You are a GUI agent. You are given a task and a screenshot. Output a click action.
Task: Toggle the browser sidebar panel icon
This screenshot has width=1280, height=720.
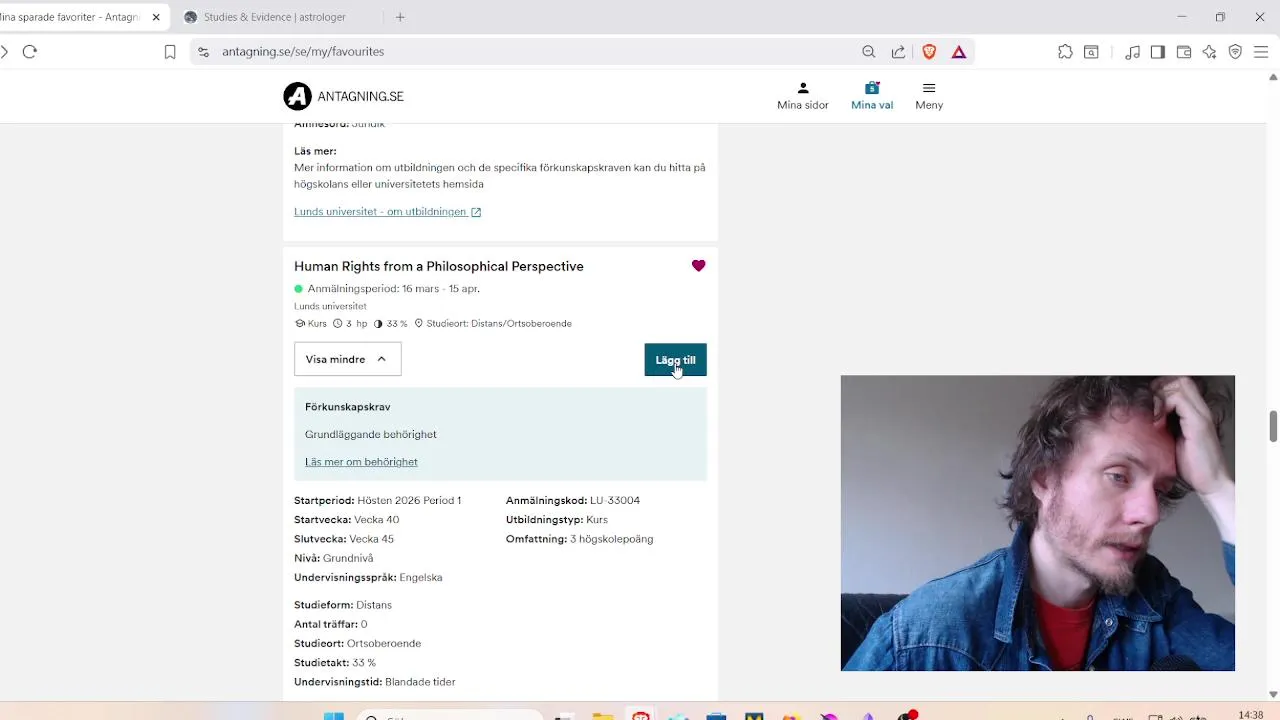(x=1158, y=52)
